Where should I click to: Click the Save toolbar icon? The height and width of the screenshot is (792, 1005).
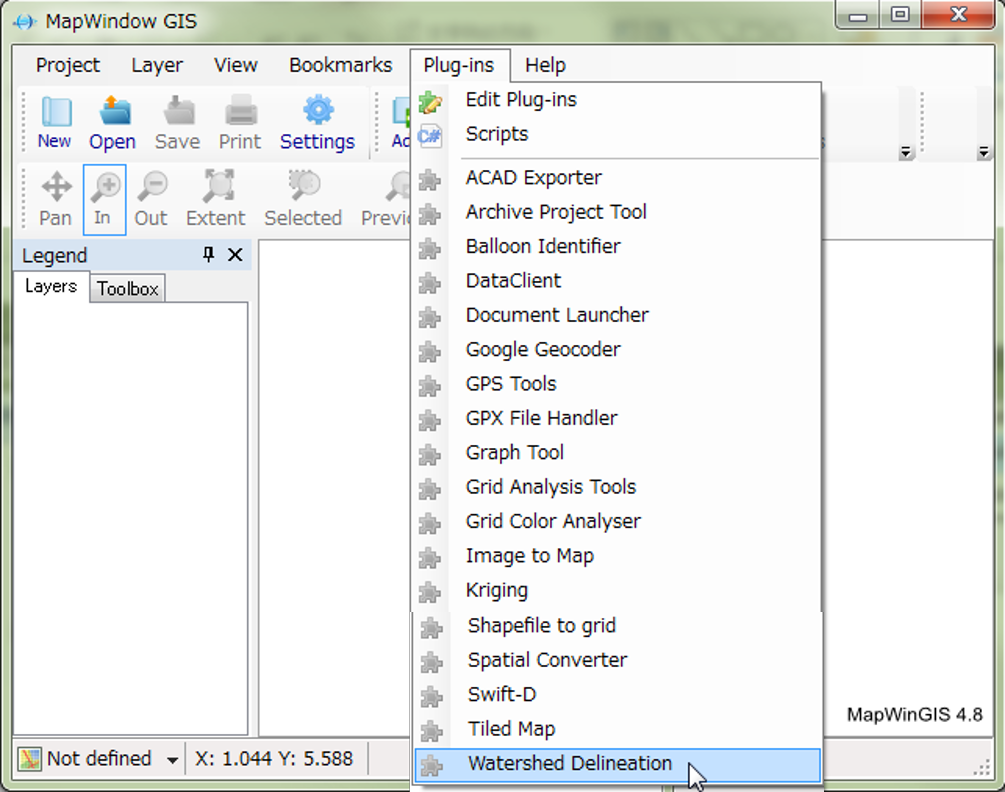point(178,122)
